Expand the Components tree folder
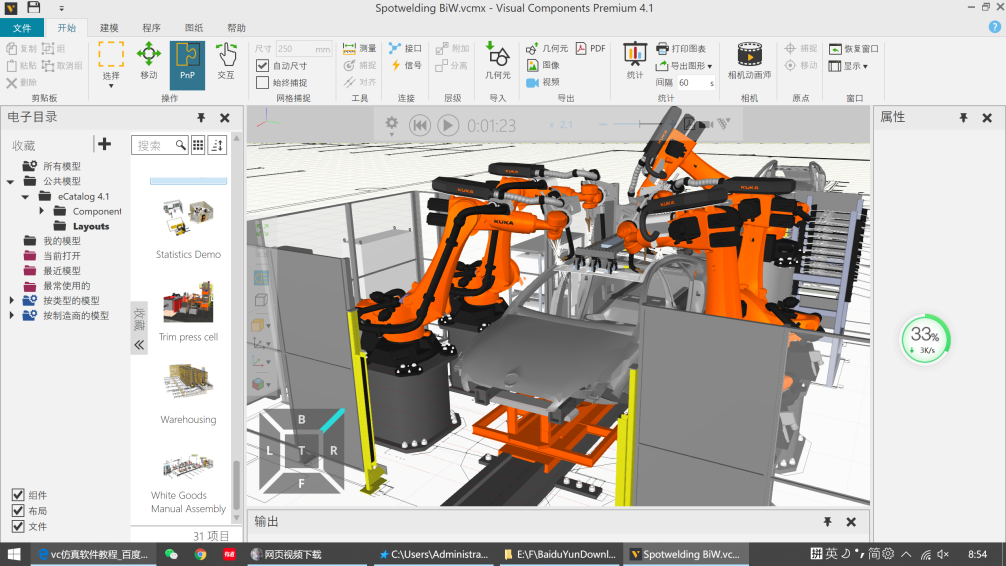The height and width of the screenshot is (566, 1006). pos(42,211)
